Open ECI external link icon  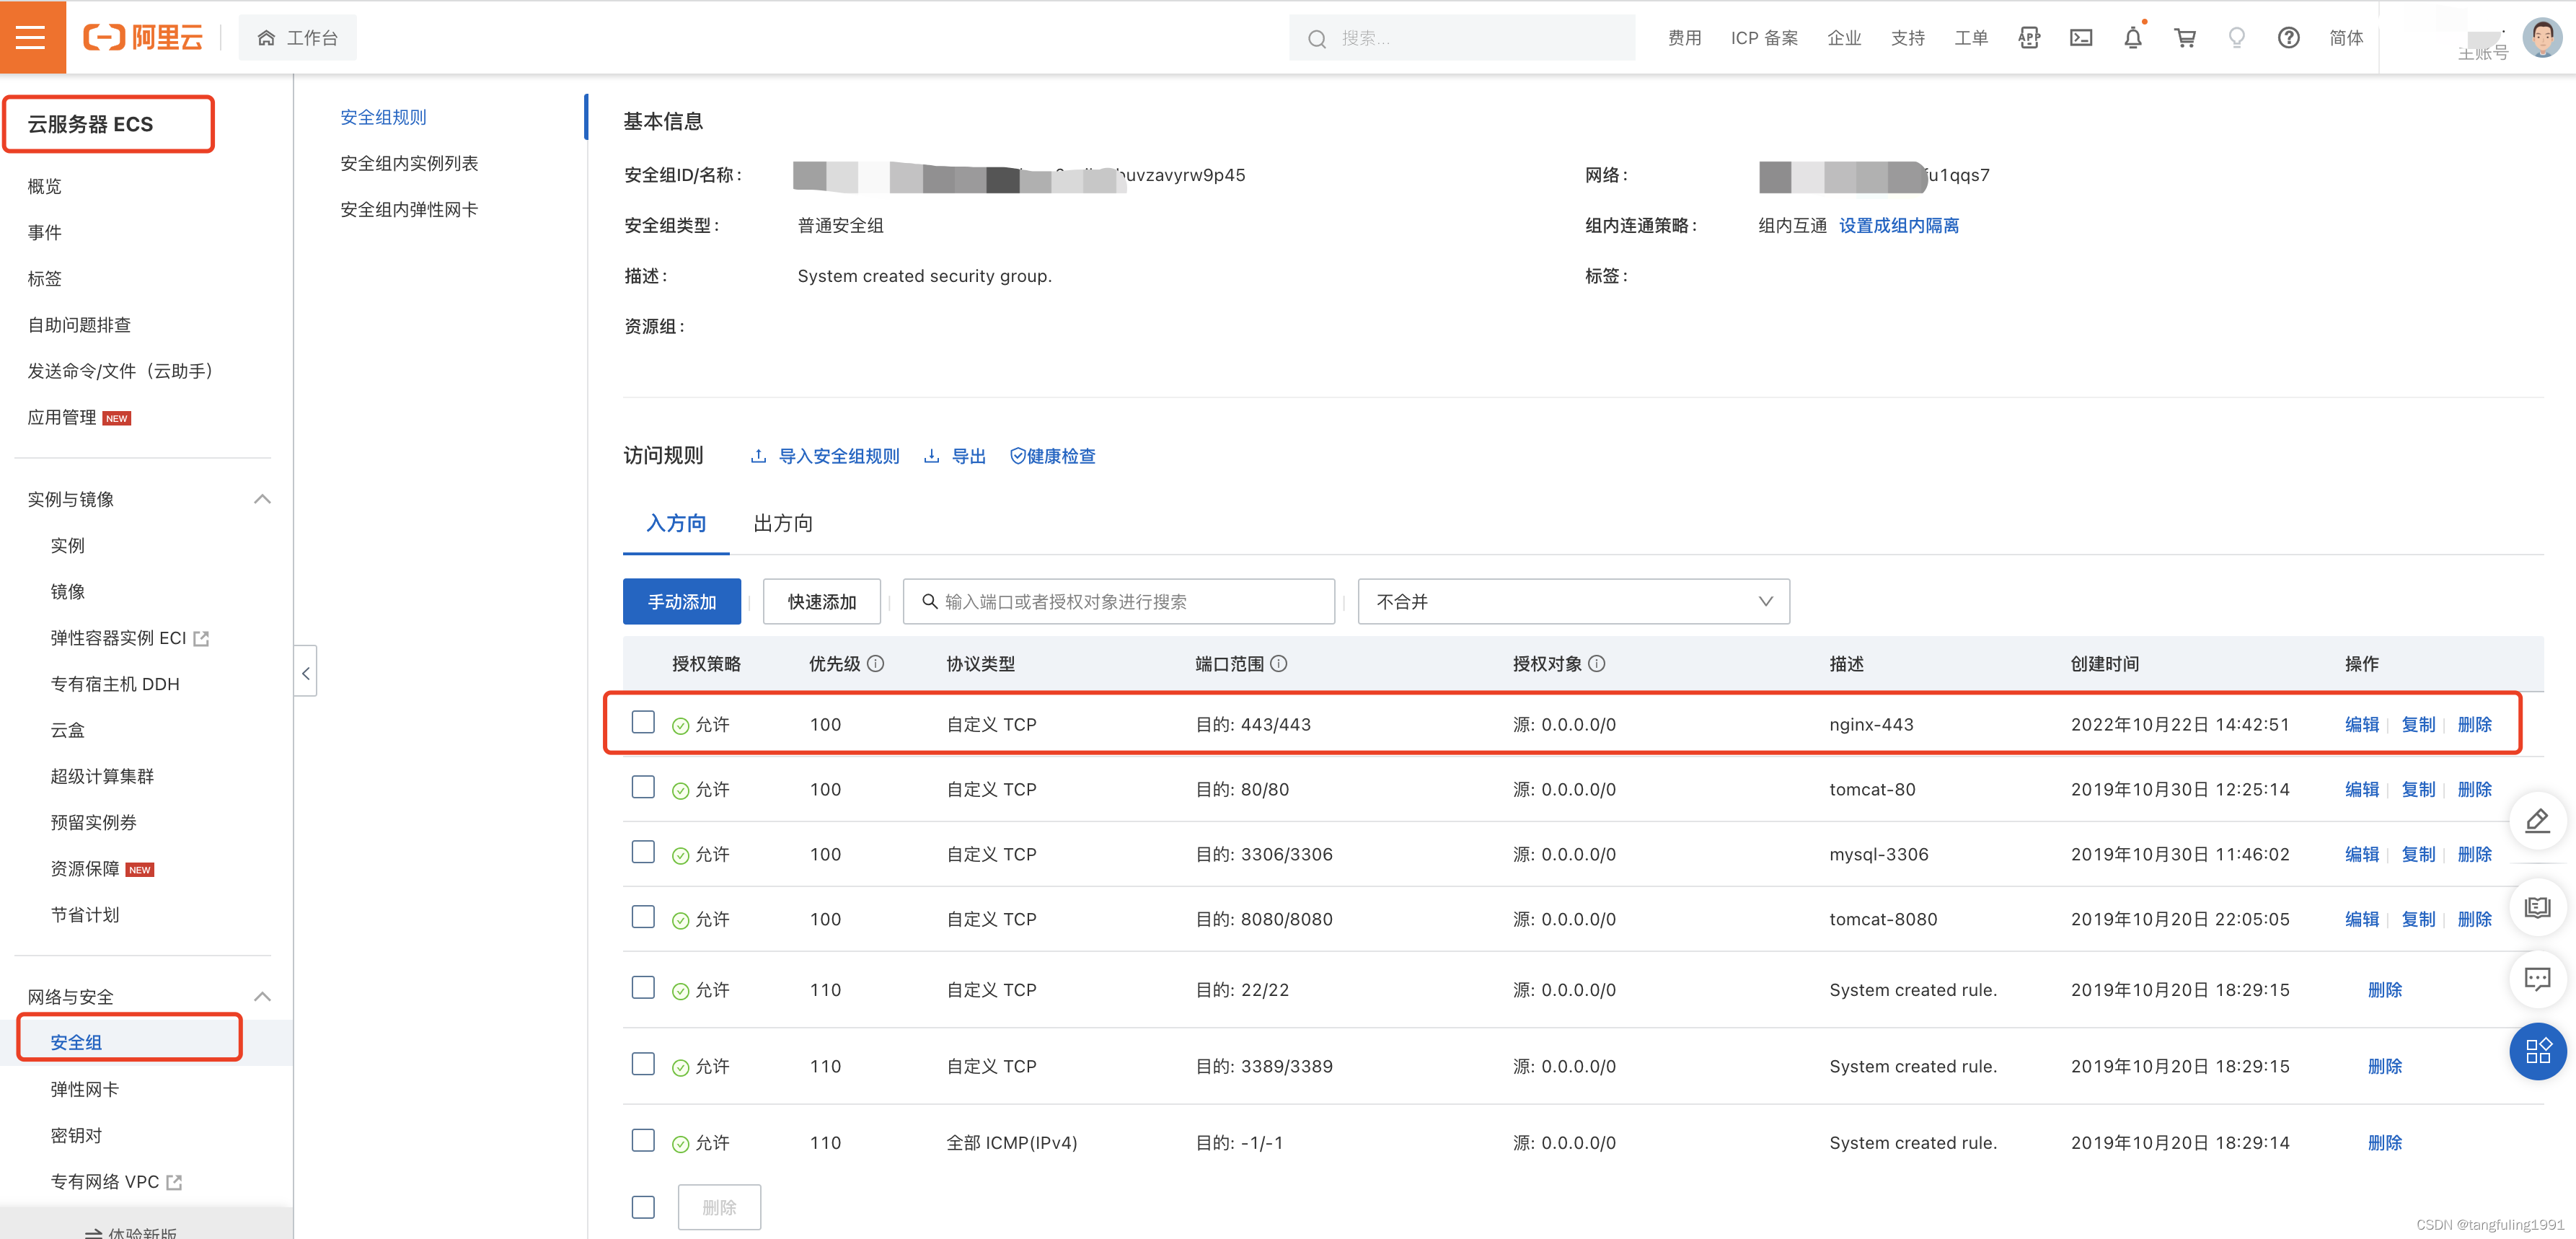click(x=201, y=639)
